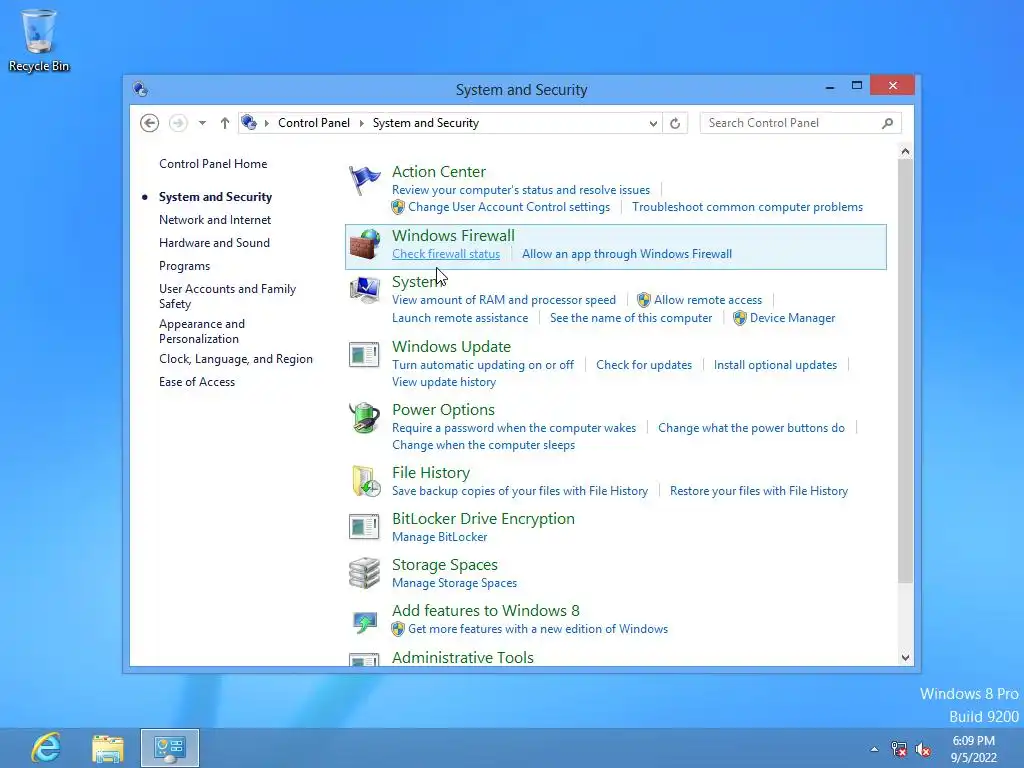Open the Power Options battery icon

364,418
